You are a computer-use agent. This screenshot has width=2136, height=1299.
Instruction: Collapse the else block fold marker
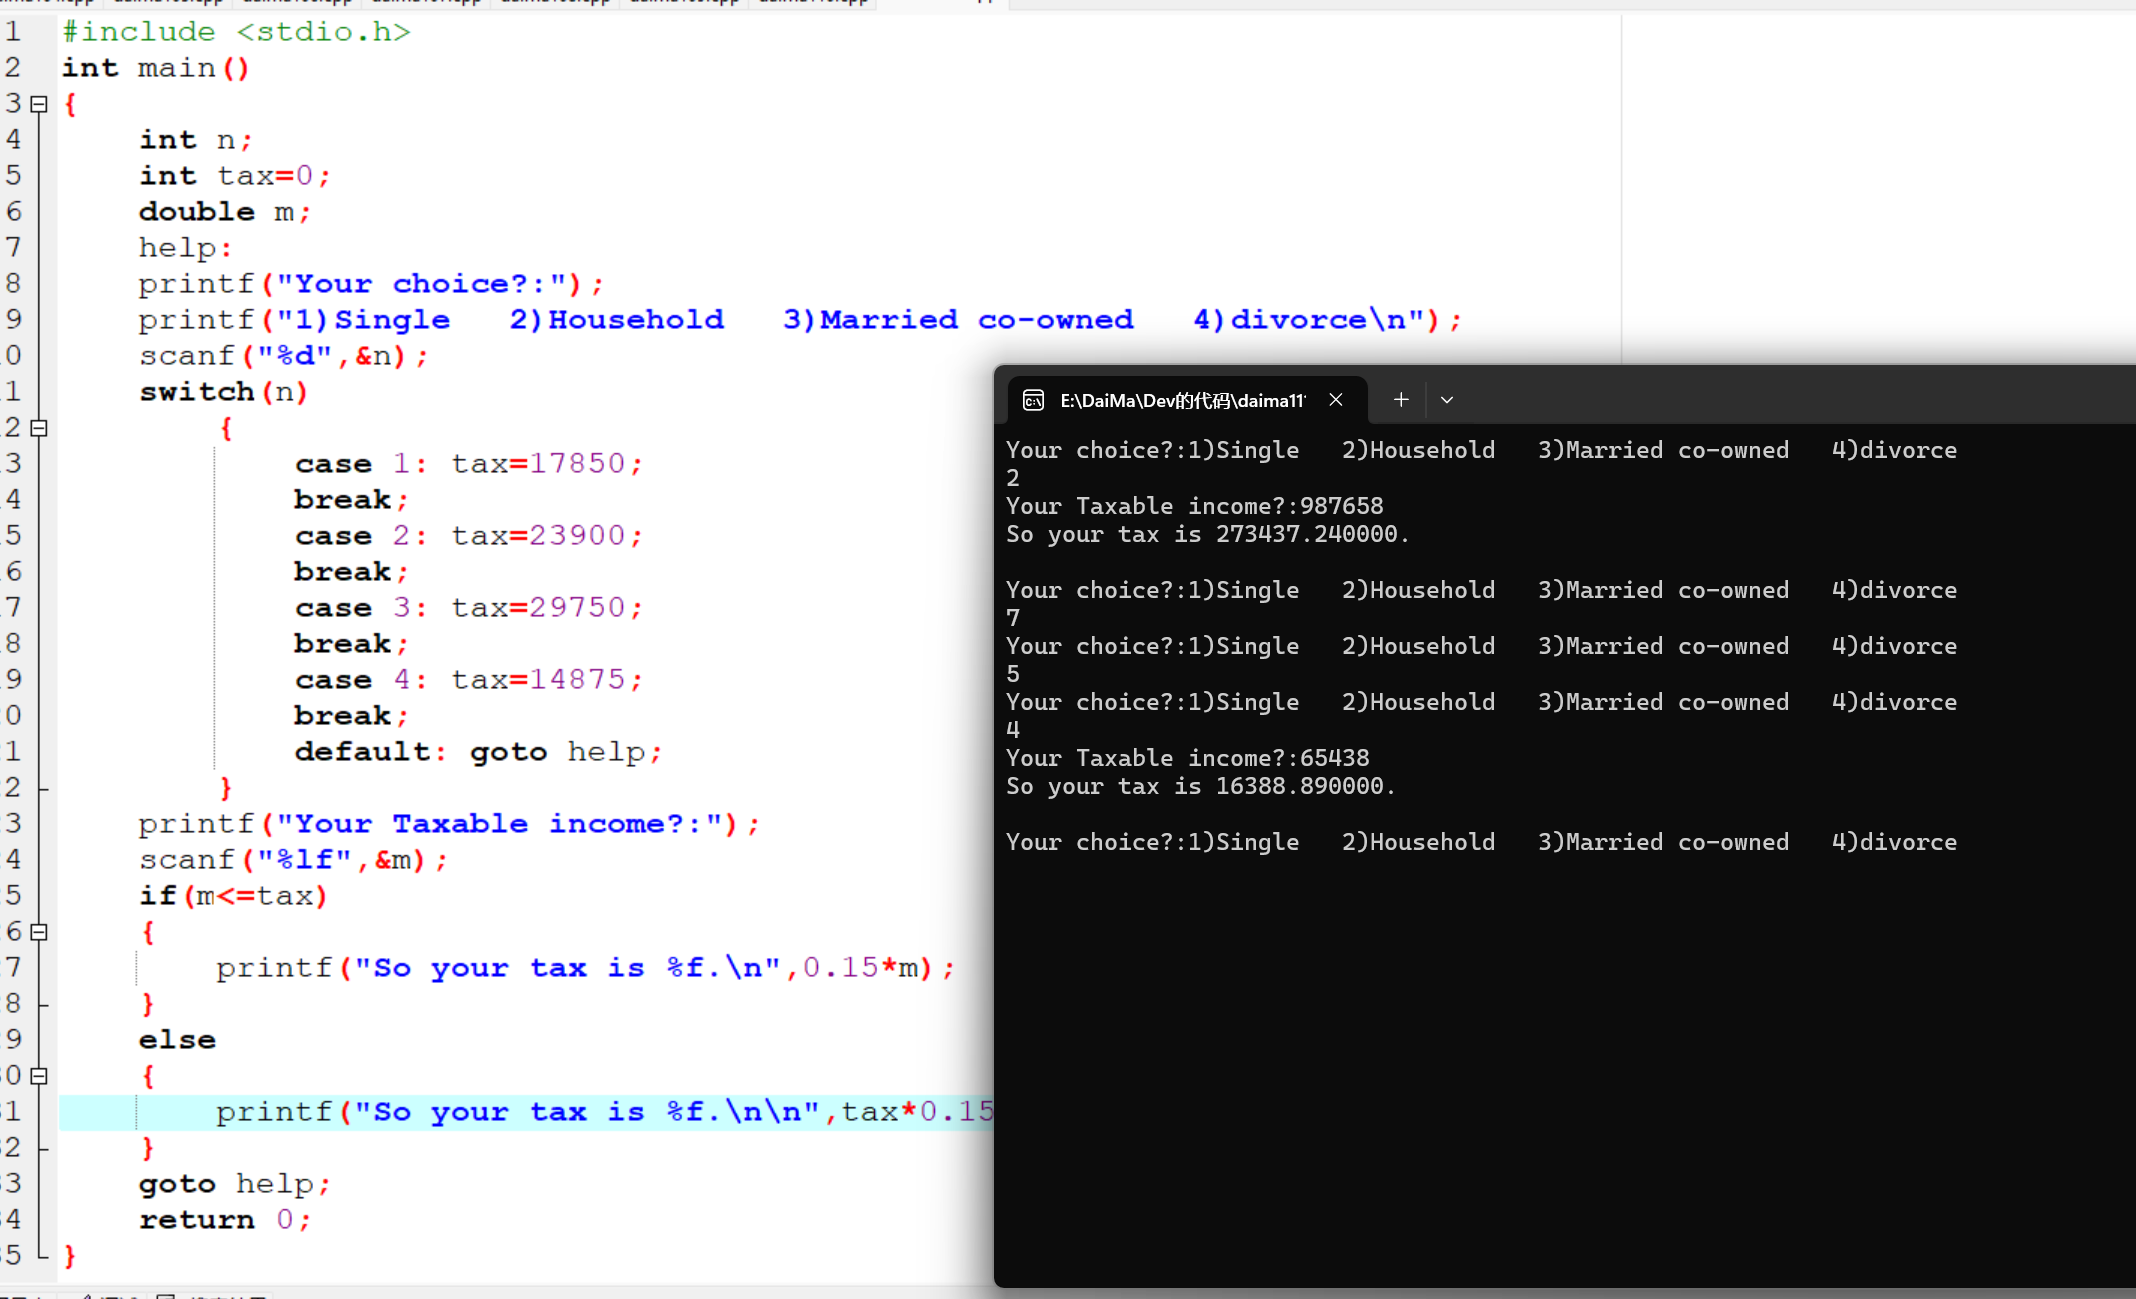39,1076
